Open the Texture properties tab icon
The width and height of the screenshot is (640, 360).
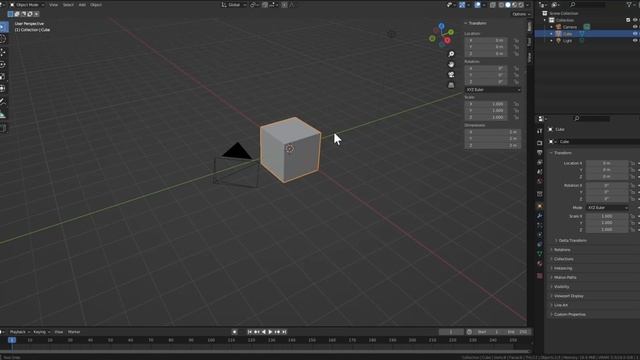coord(540,276)
